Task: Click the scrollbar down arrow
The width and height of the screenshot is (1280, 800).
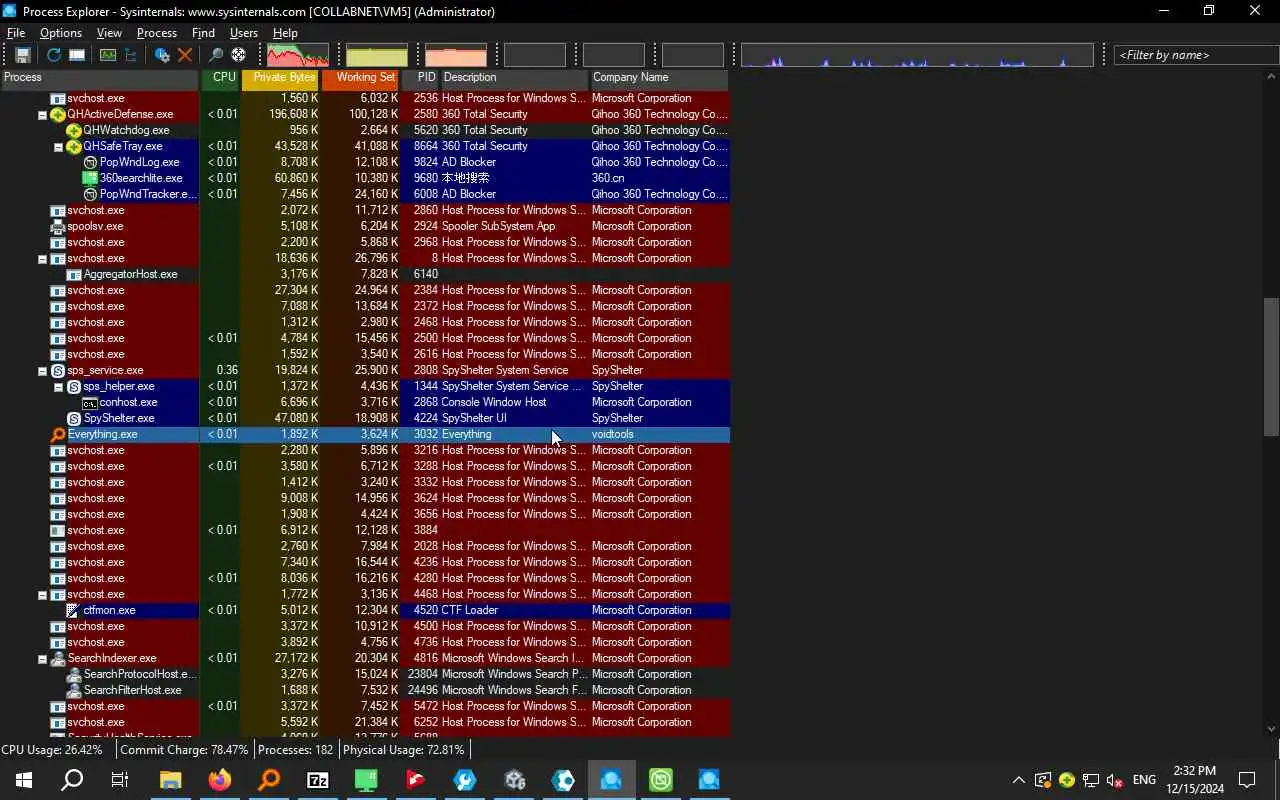Action: [x=1271, y=729]
